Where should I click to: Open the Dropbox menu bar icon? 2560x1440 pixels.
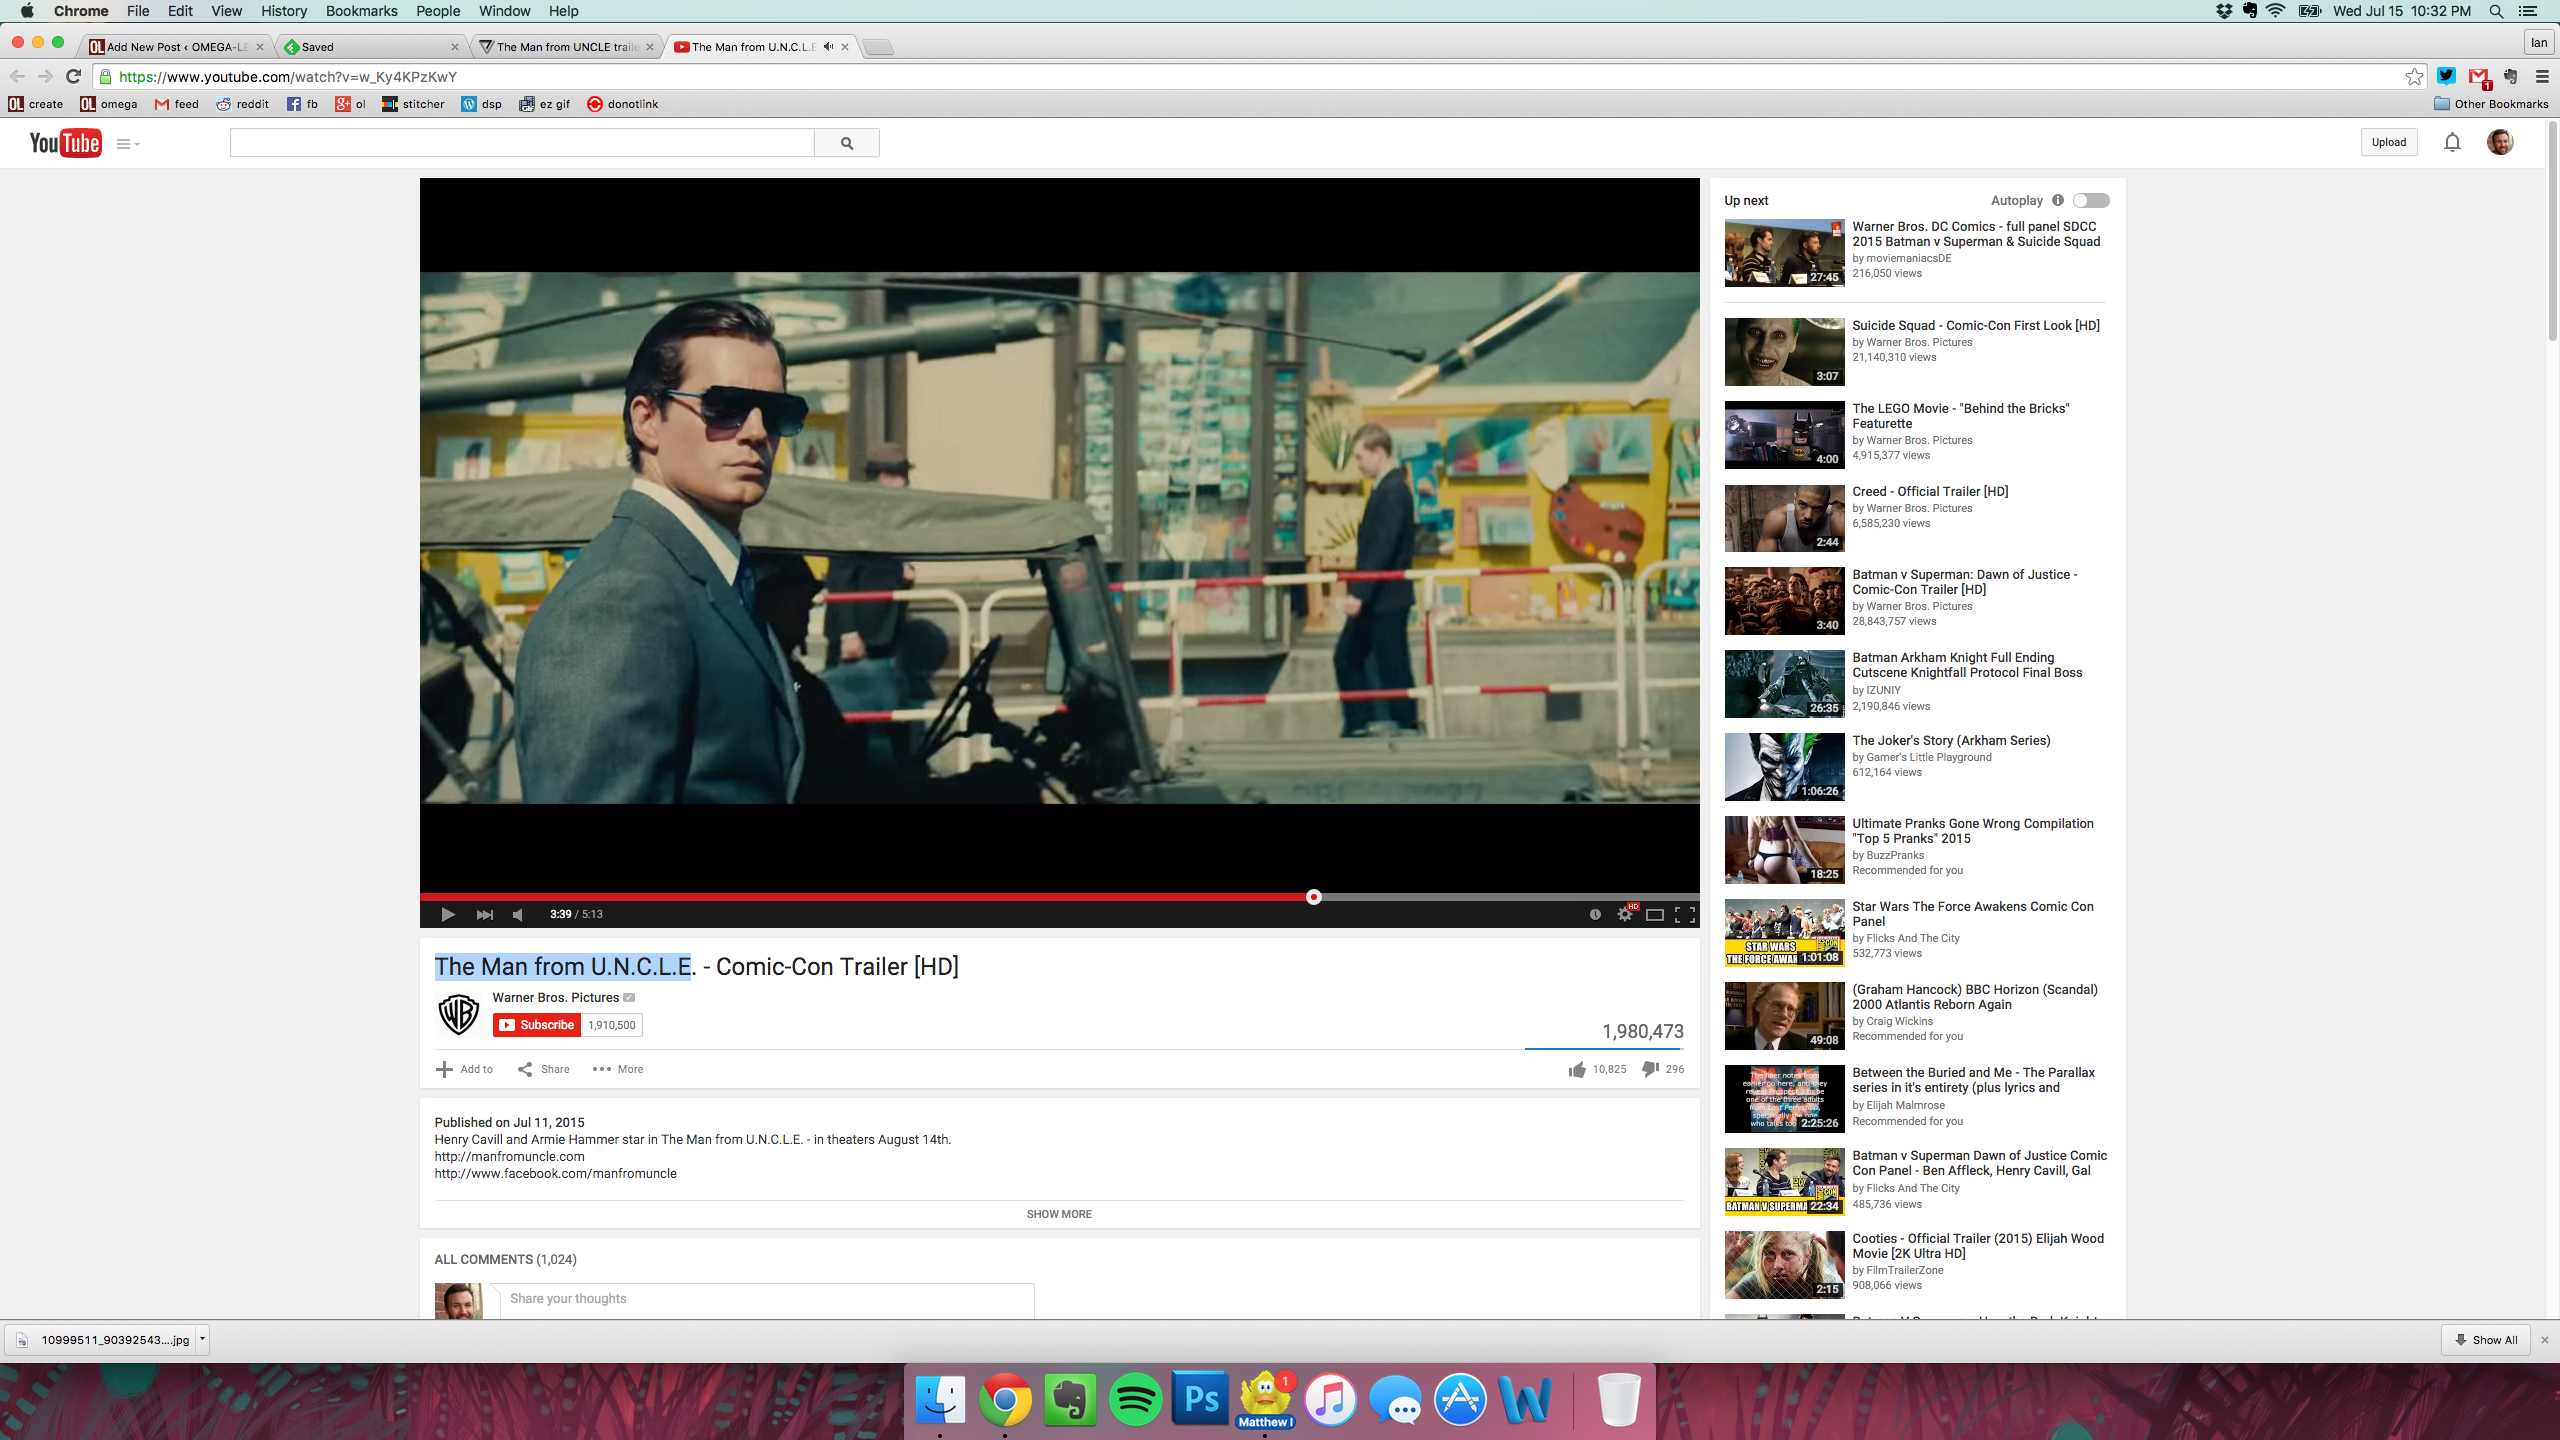pos(2225,11)
